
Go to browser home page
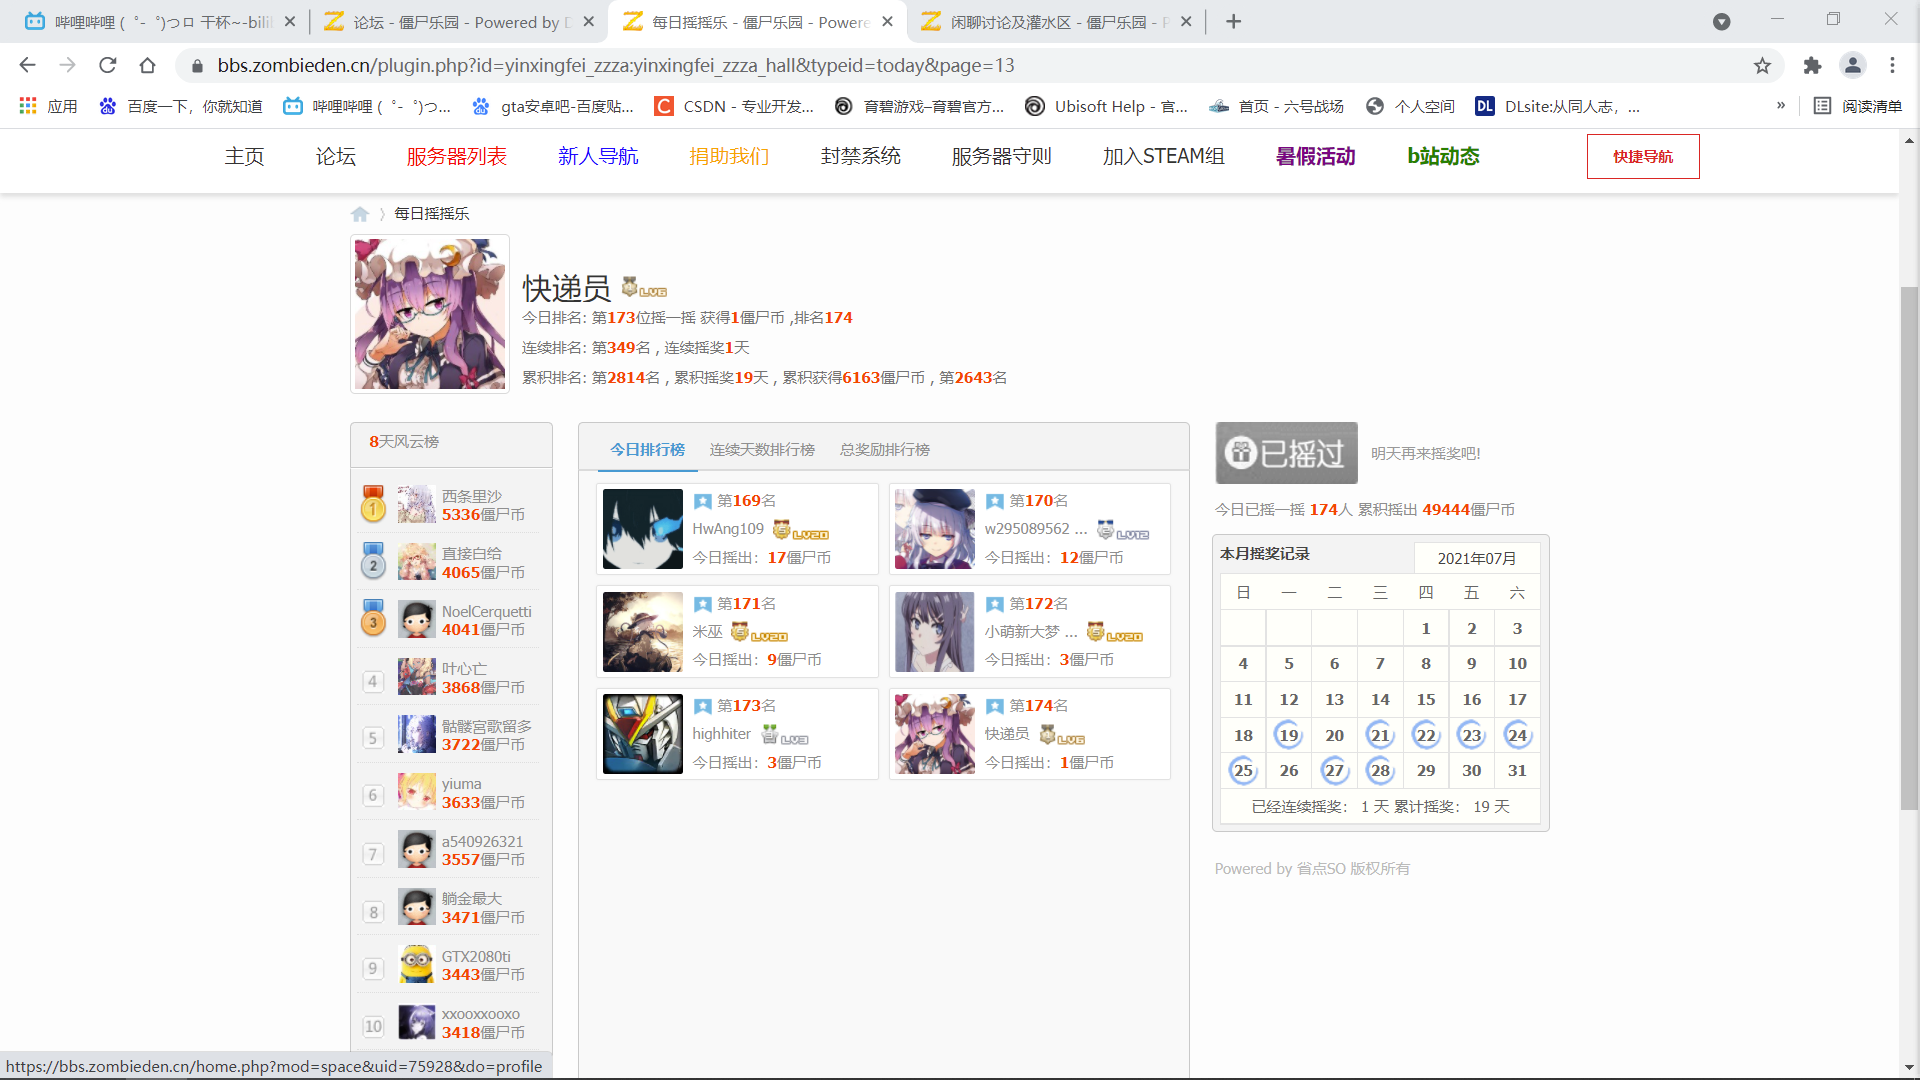148,66
